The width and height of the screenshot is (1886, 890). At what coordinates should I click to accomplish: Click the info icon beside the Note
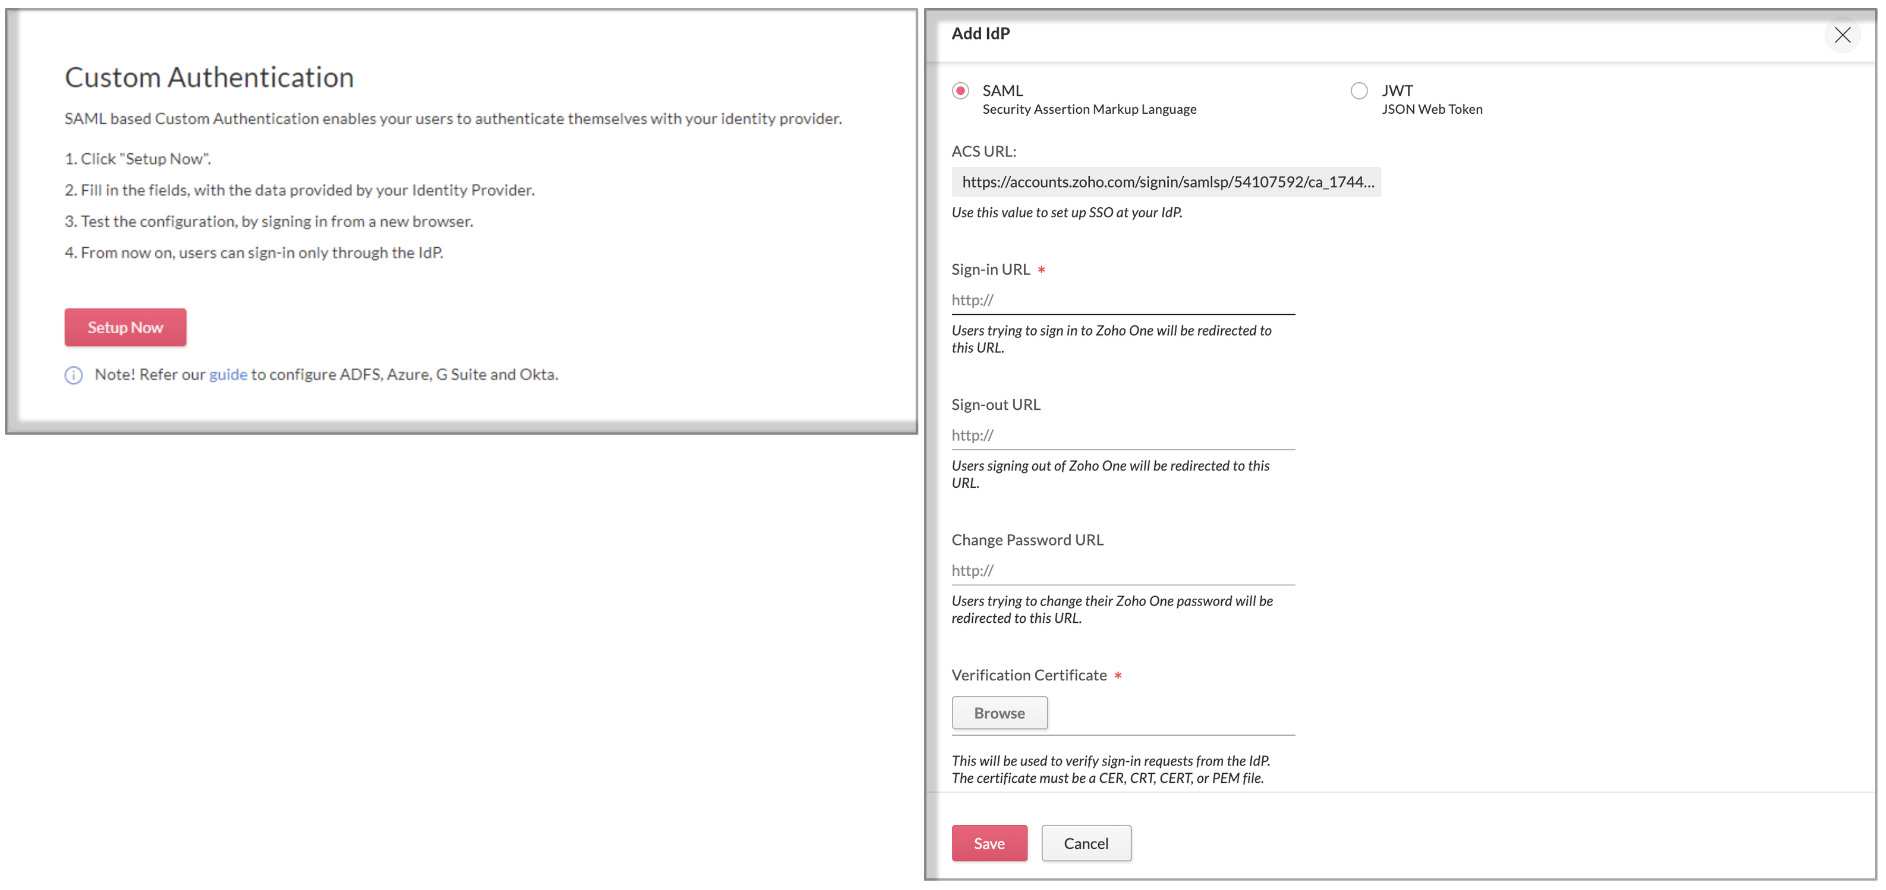pyautogui.click(x=74, y=375)
